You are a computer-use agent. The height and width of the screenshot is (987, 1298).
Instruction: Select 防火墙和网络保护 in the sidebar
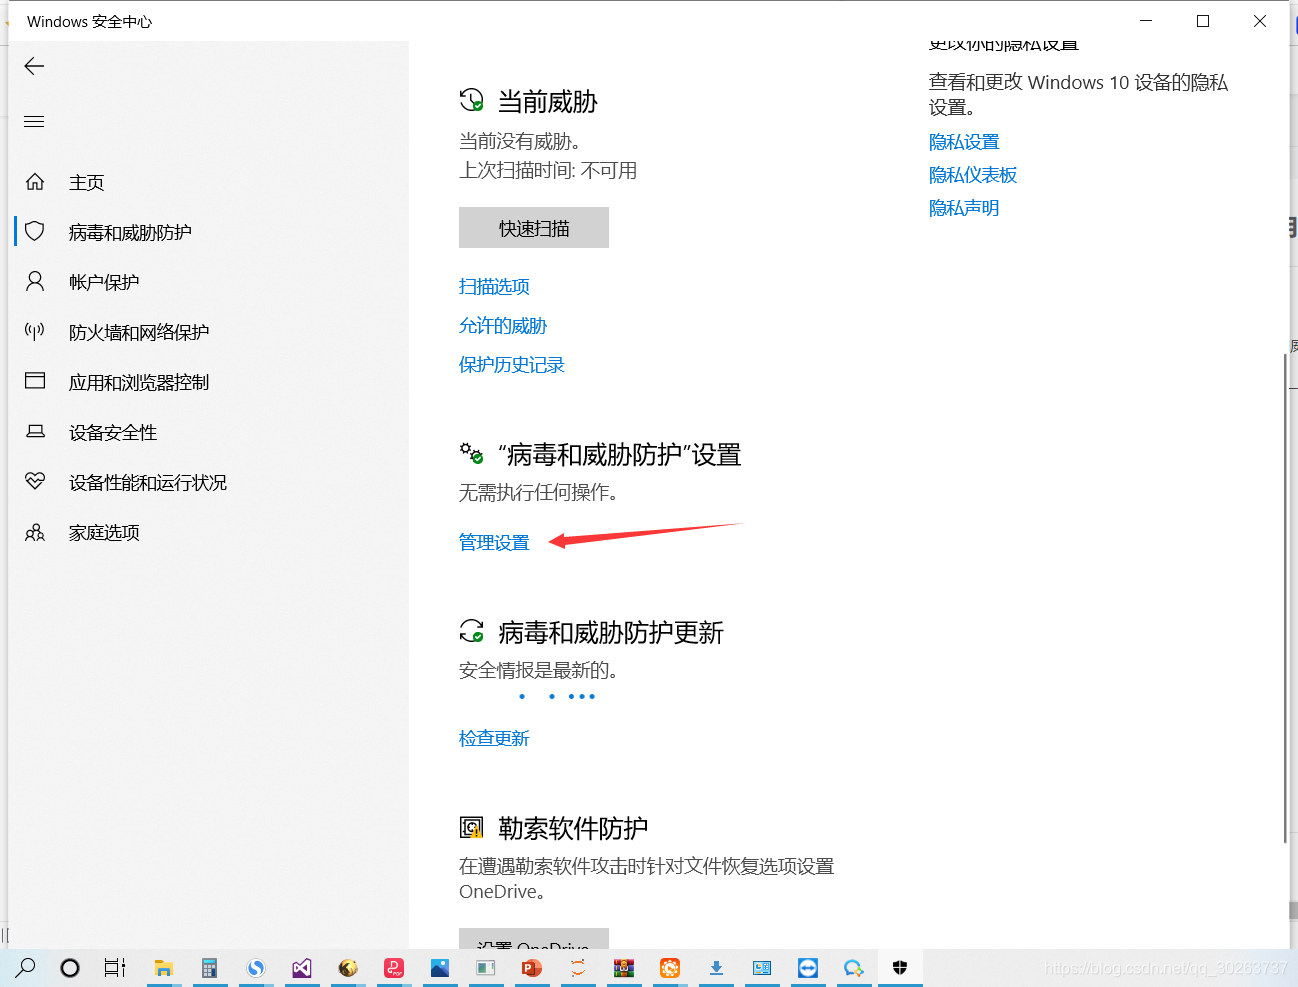pyautogui.click(x=139, y=333)
